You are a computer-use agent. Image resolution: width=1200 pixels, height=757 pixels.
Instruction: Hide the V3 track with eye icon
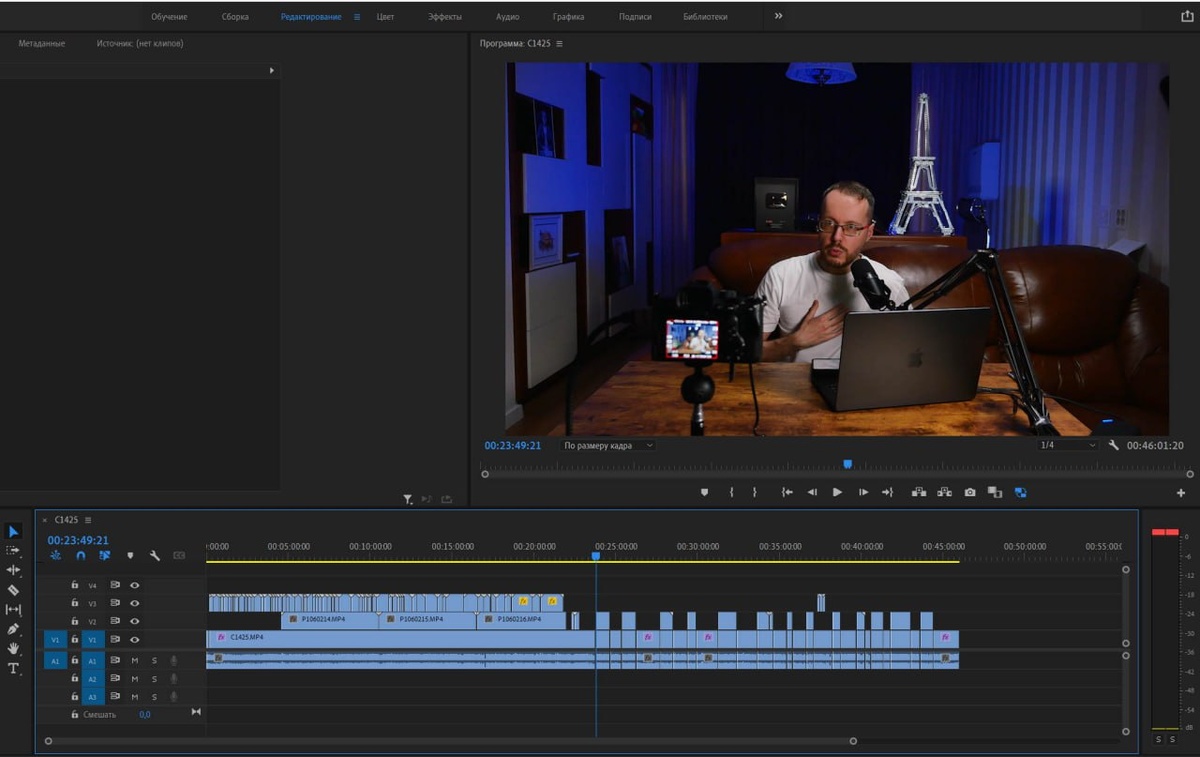[x=135, y=603]
